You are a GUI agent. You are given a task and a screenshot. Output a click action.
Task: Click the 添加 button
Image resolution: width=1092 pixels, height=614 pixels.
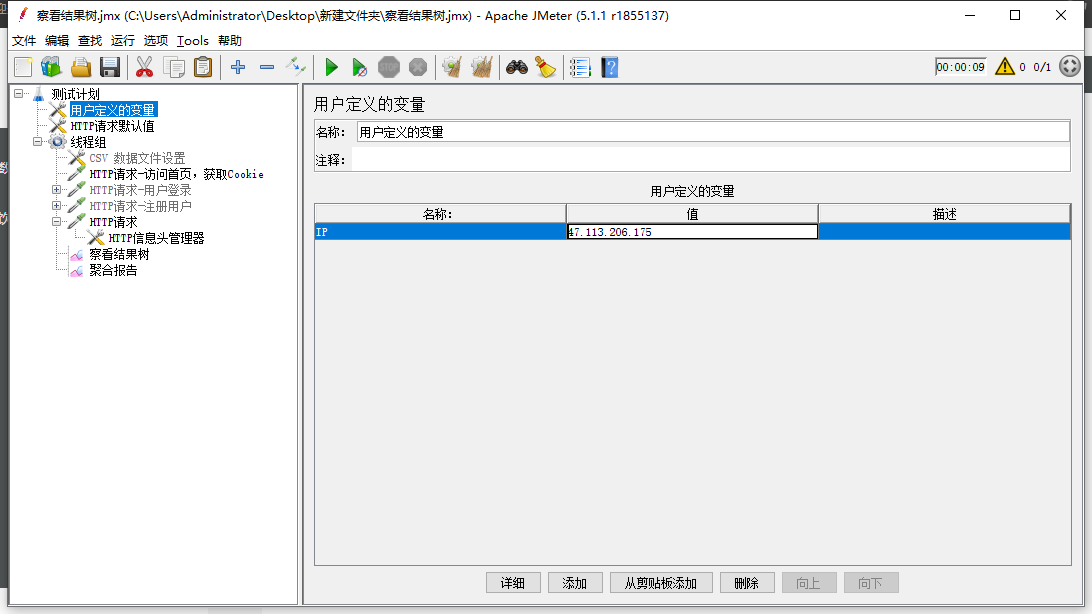coord(575,583)
